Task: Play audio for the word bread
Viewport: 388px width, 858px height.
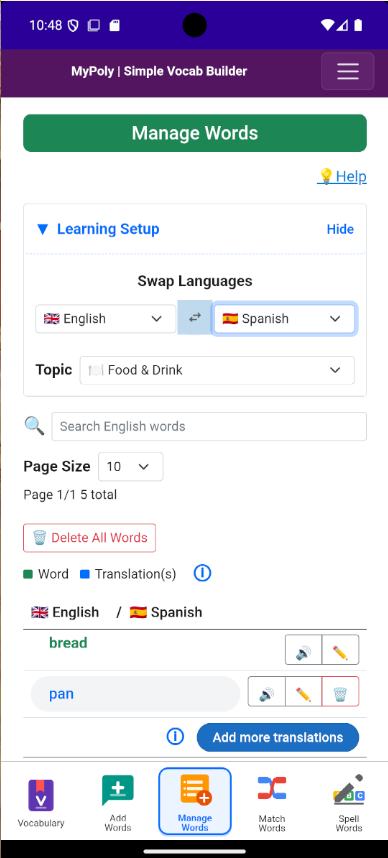Action: 303,650
